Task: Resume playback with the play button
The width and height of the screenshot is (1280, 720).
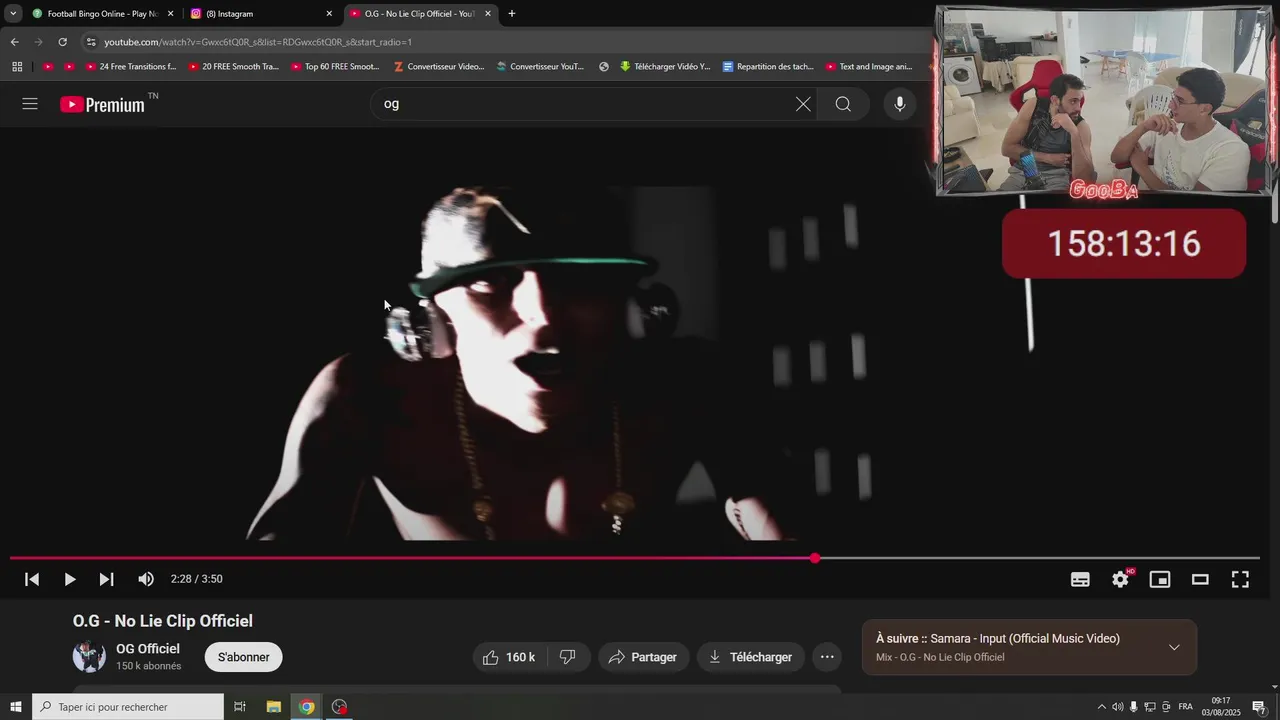Action: (70, 579)
